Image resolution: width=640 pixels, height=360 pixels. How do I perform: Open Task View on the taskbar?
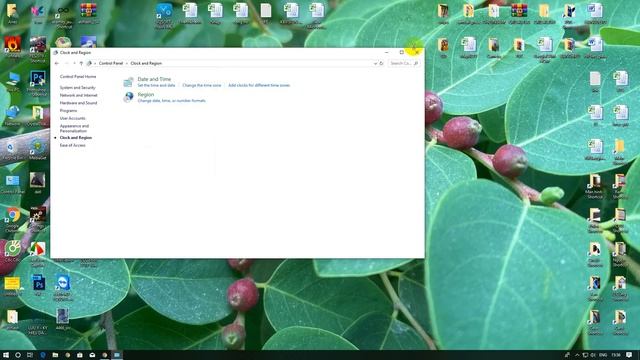[30, 355]
